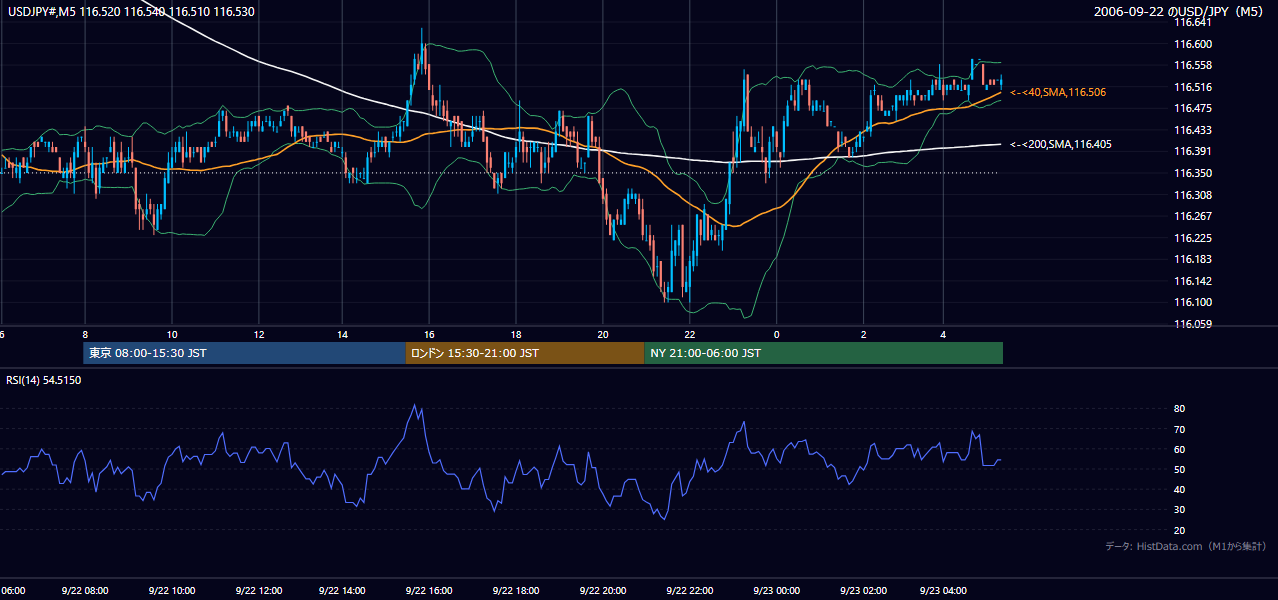This screenshot has height=600, width=1278.
Task: Click the 40 SMA label reading 116.506
Action: tap(1058, 92)
